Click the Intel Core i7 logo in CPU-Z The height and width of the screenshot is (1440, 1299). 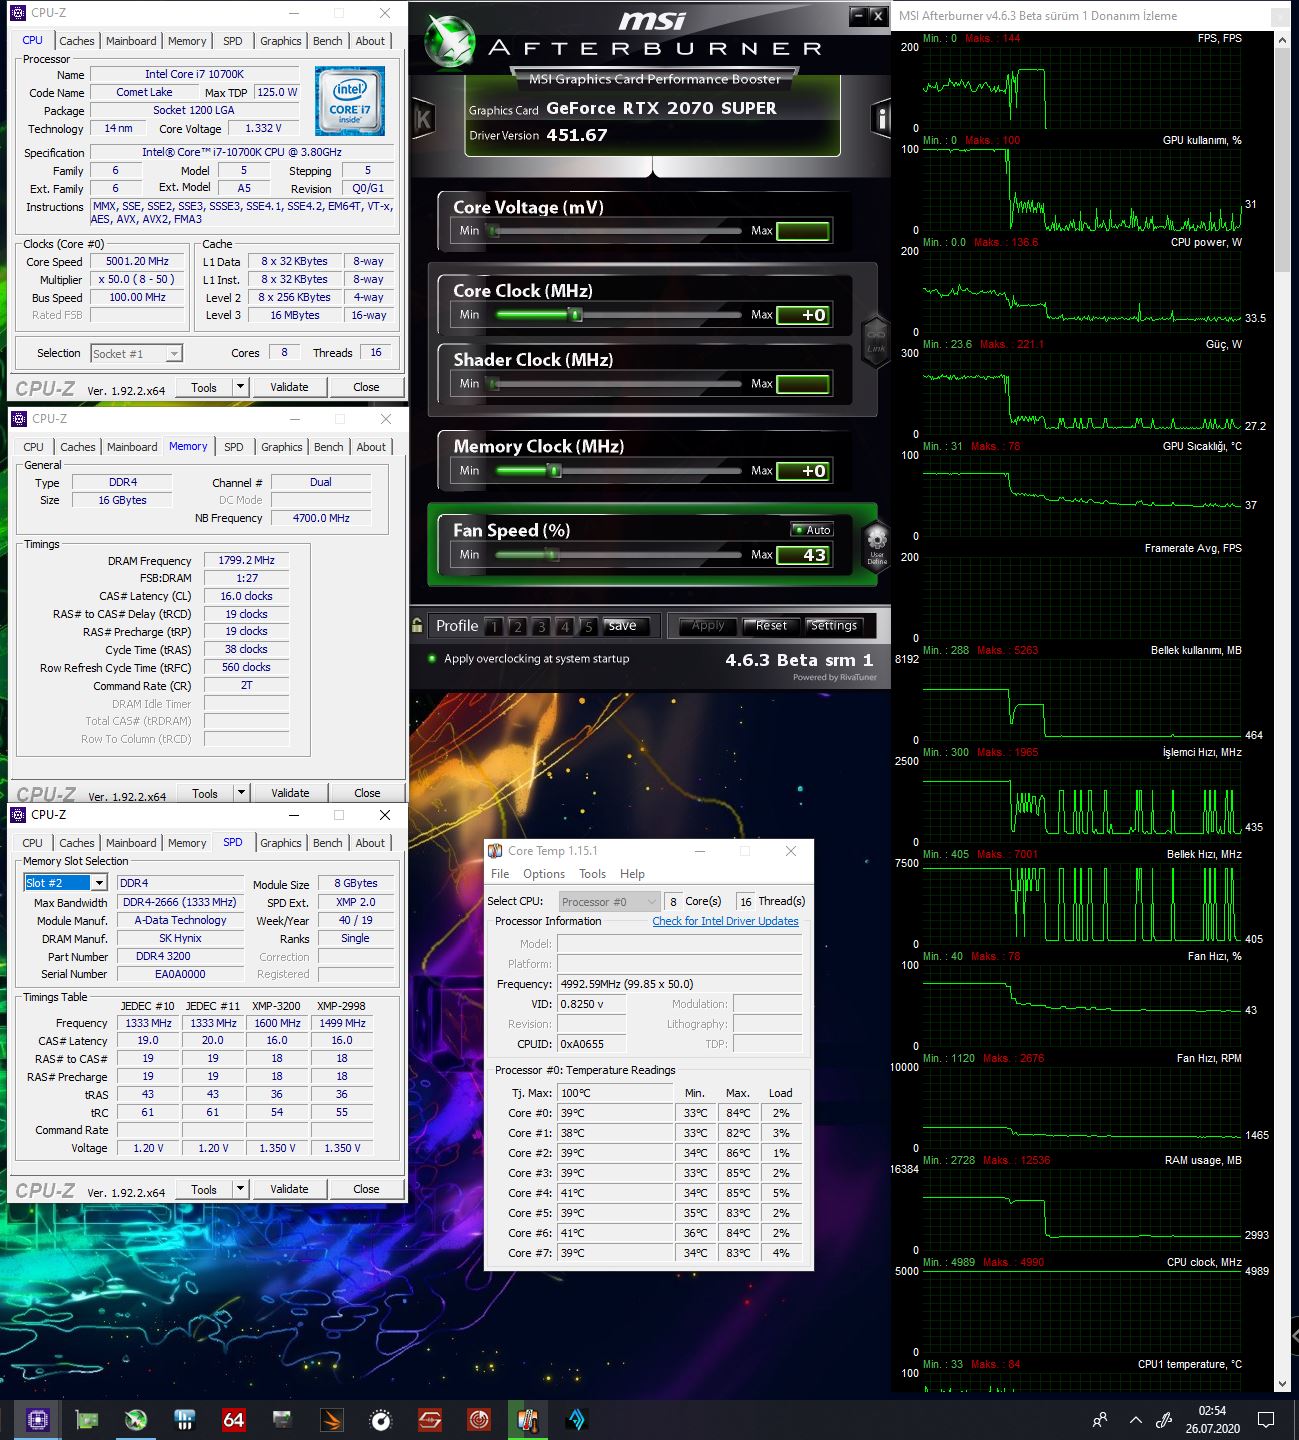350,101
